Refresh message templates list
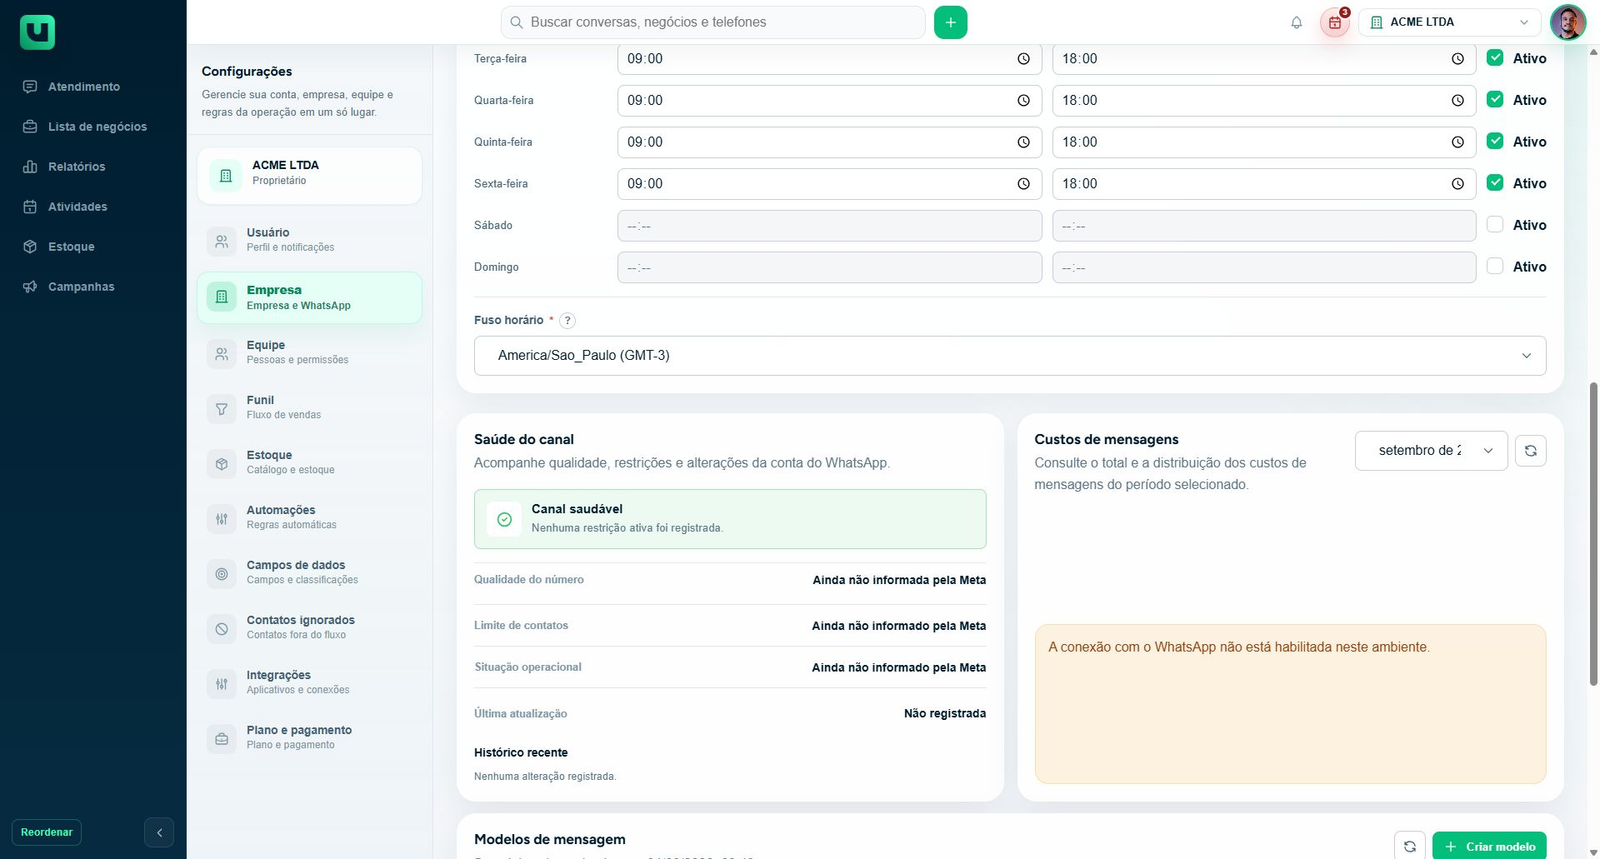 [x=1409, y=846]
